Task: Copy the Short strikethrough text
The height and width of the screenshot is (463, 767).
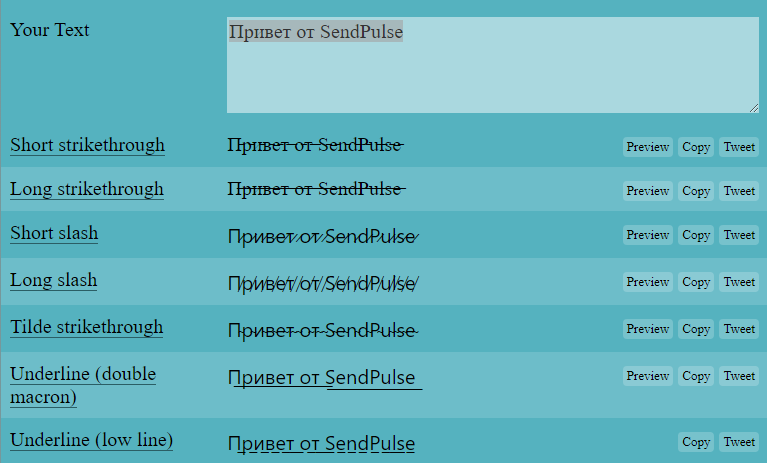Action: click(696, 147)
